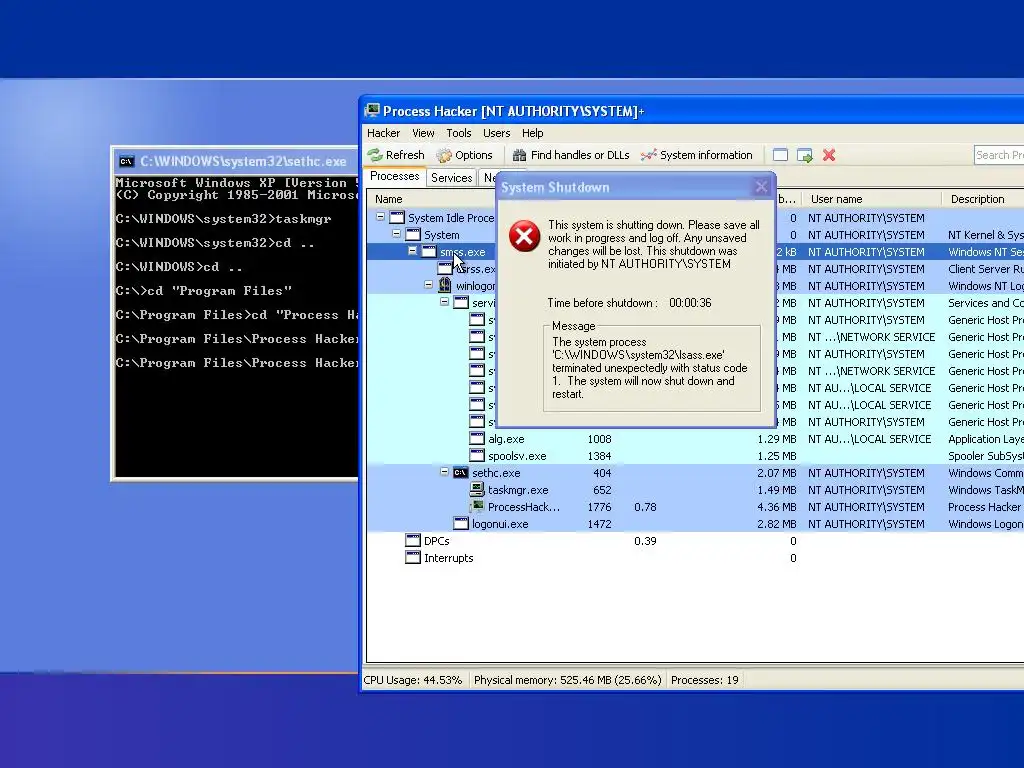Open the Tools menu

point(458,133)
